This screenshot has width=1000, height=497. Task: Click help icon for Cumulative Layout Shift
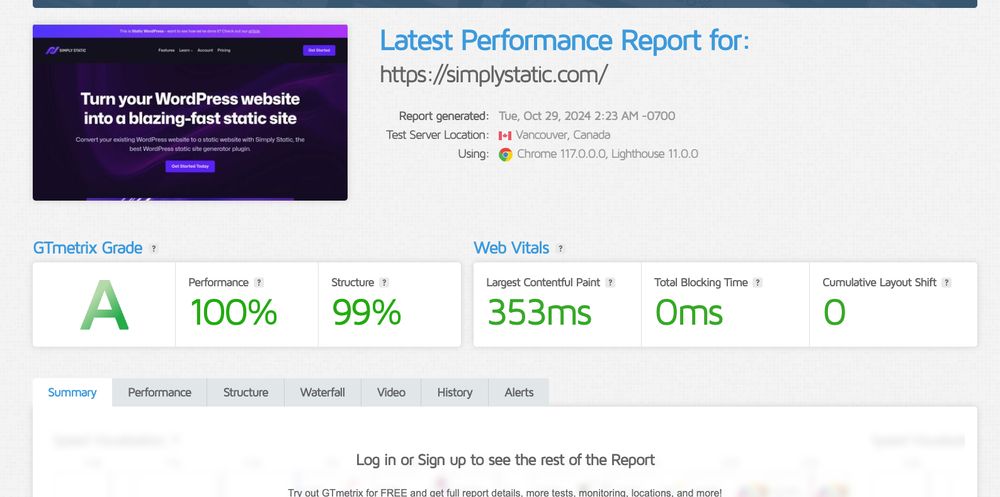click(946, 283)
